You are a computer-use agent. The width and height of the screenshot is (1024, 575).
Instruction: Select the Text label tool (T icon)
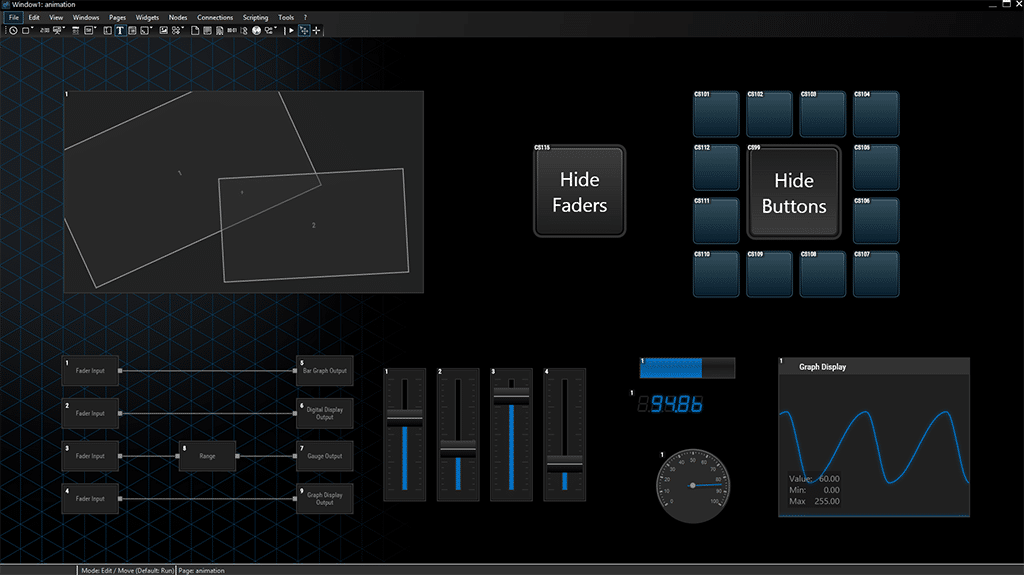coord(119,31)
